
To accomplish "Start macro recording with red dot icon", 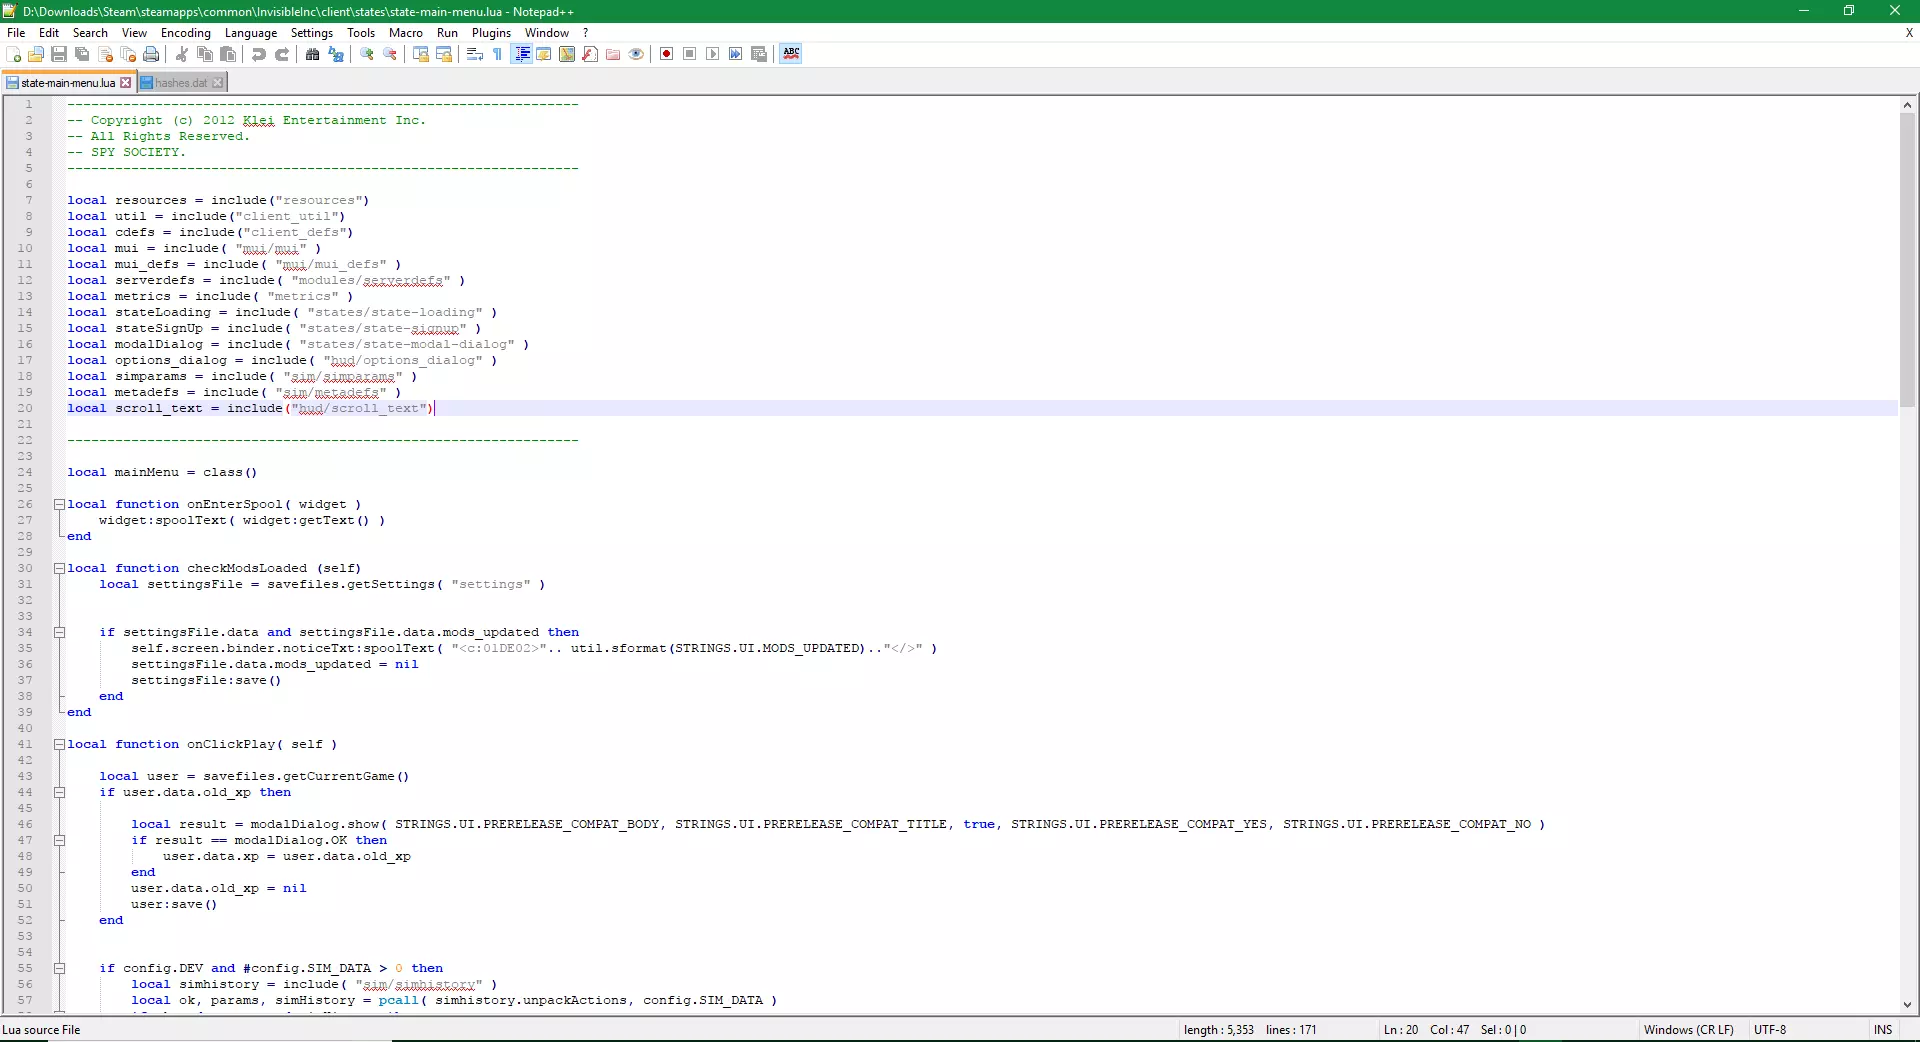I will point(667,54).
